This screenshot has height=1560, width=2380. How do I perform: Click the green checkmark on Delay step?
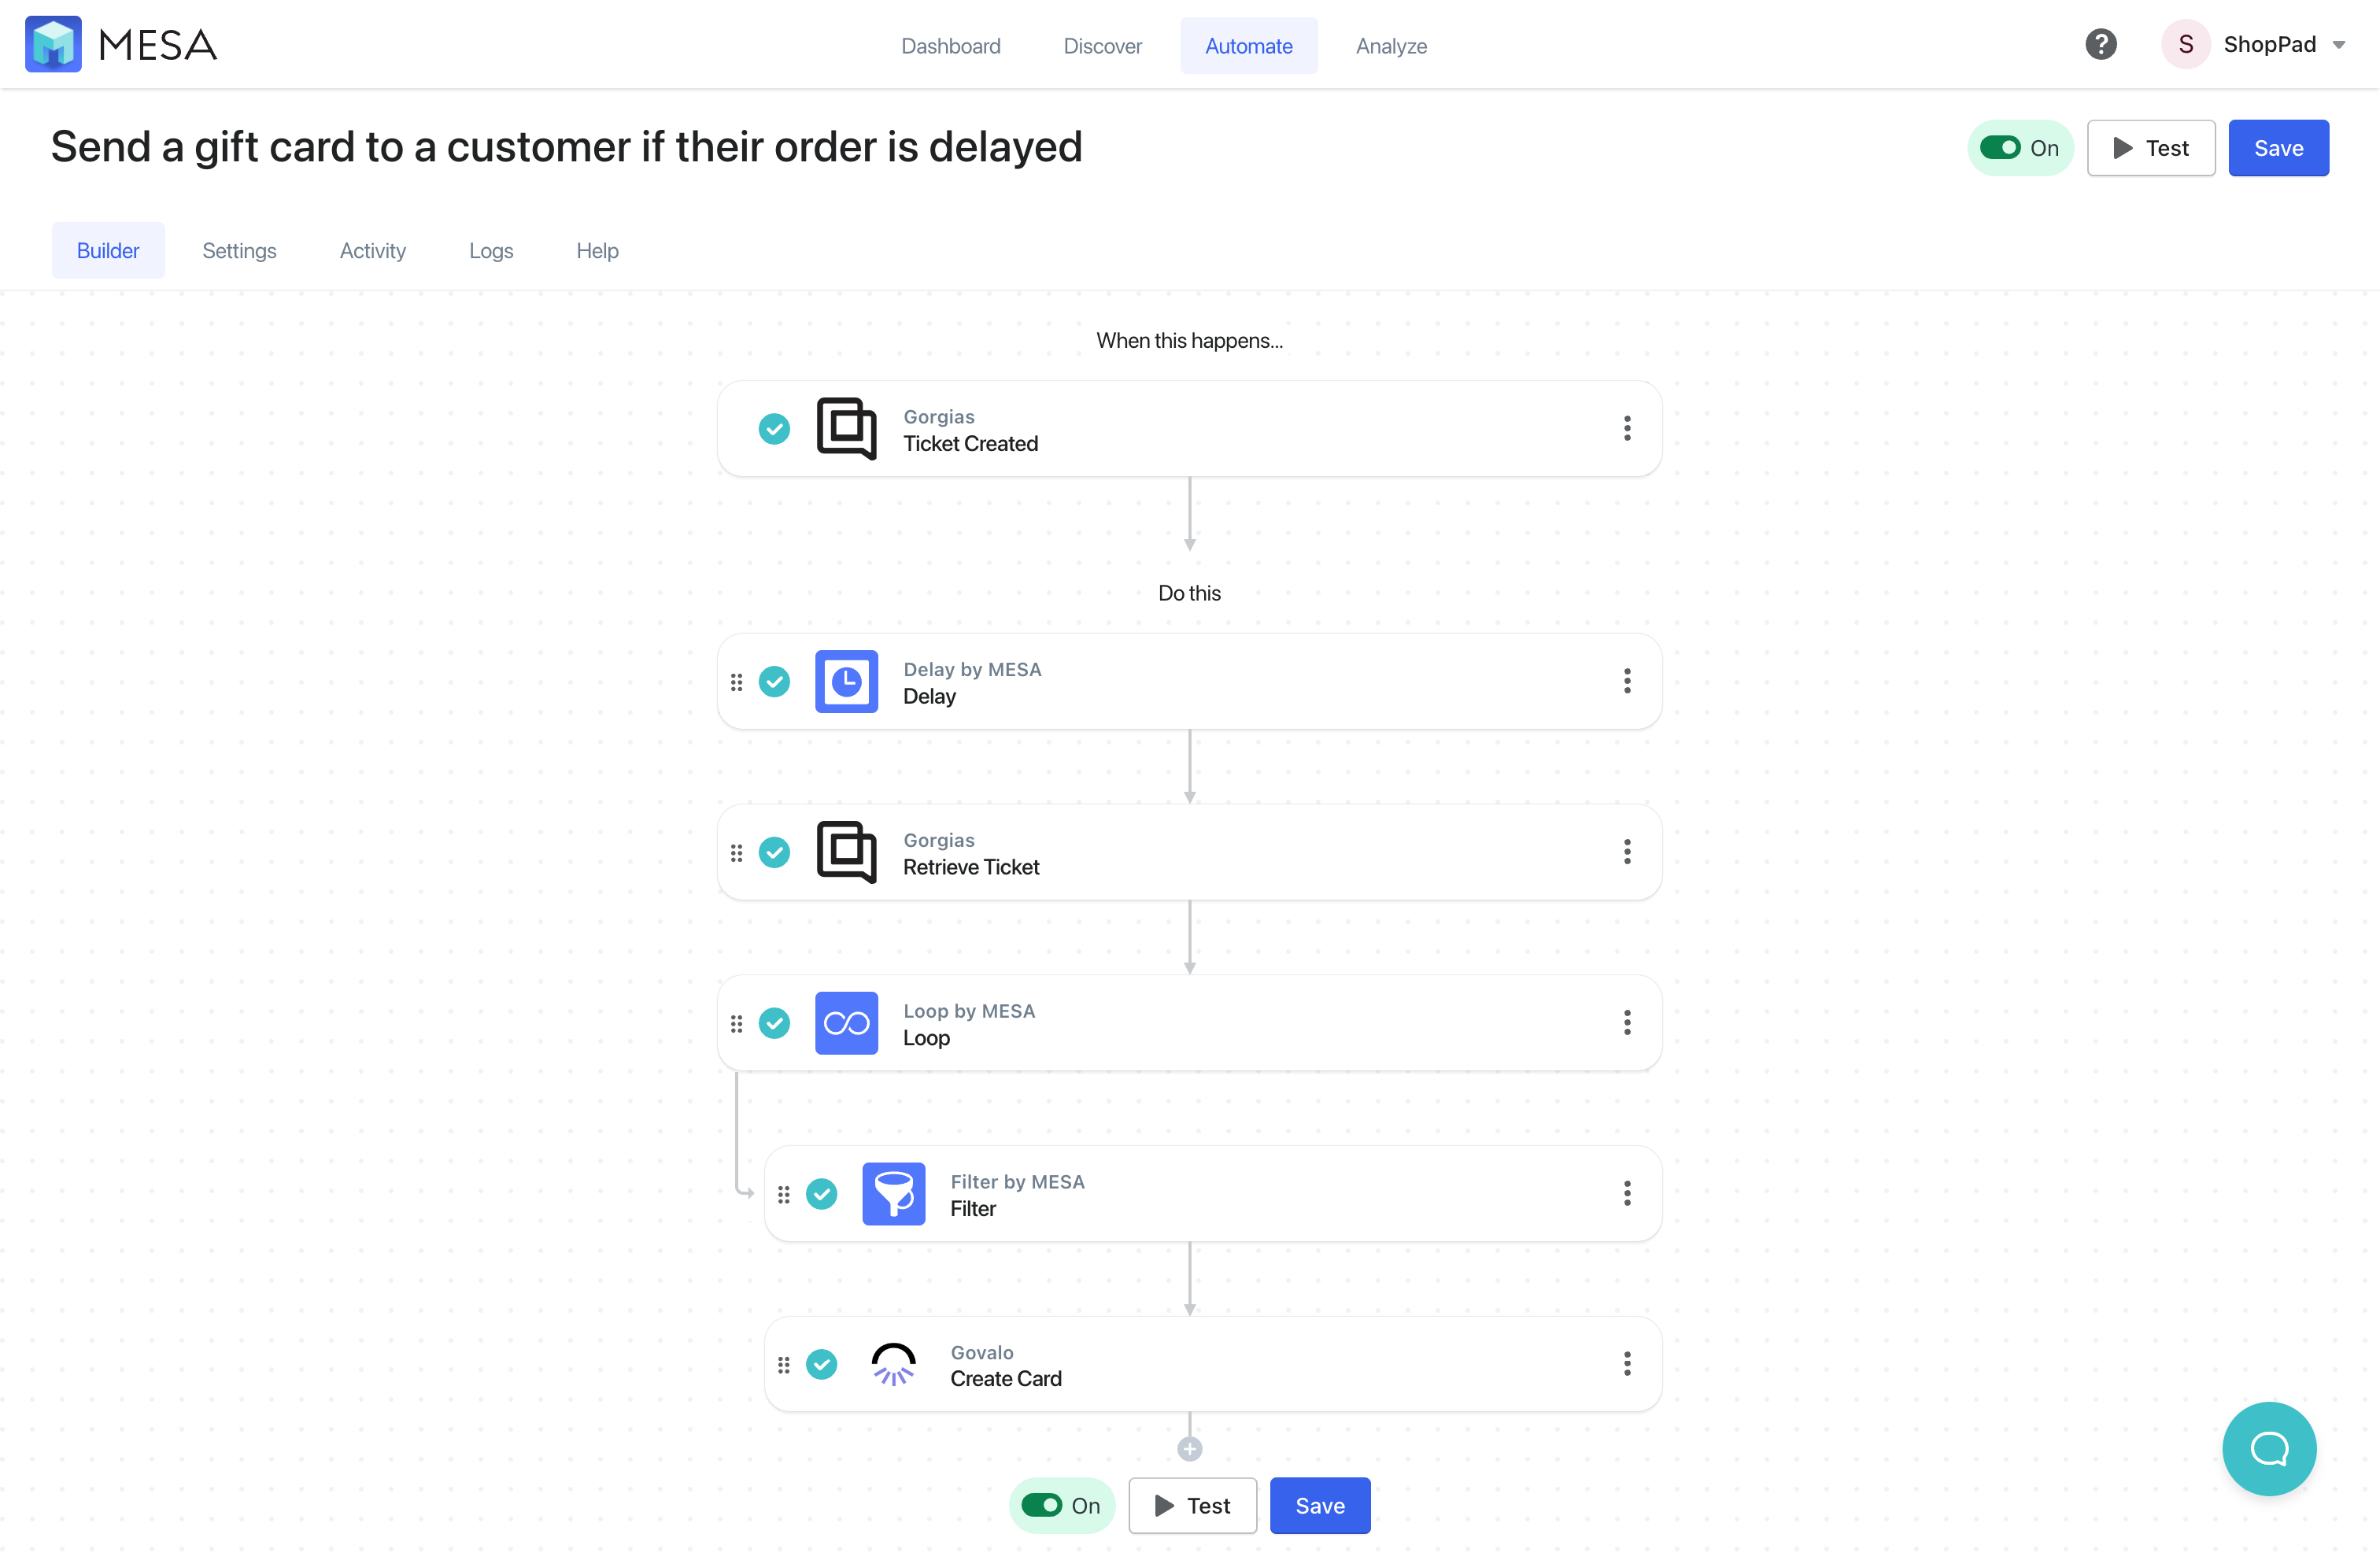(774, 682)
